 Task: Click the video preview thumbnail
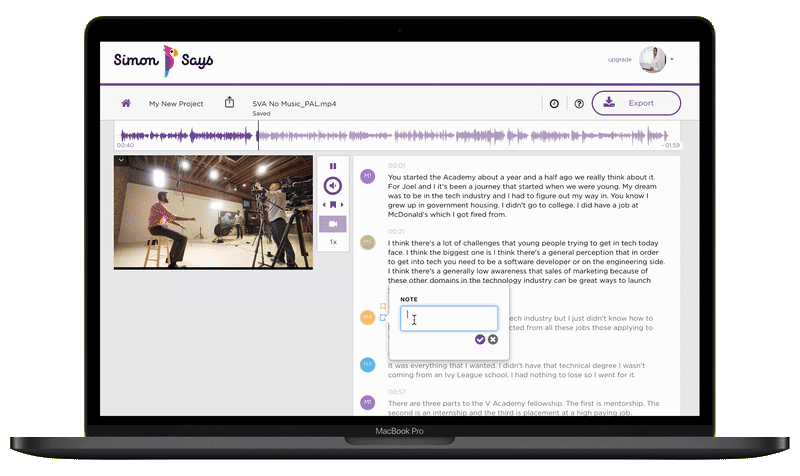click(x=213, y=212)
